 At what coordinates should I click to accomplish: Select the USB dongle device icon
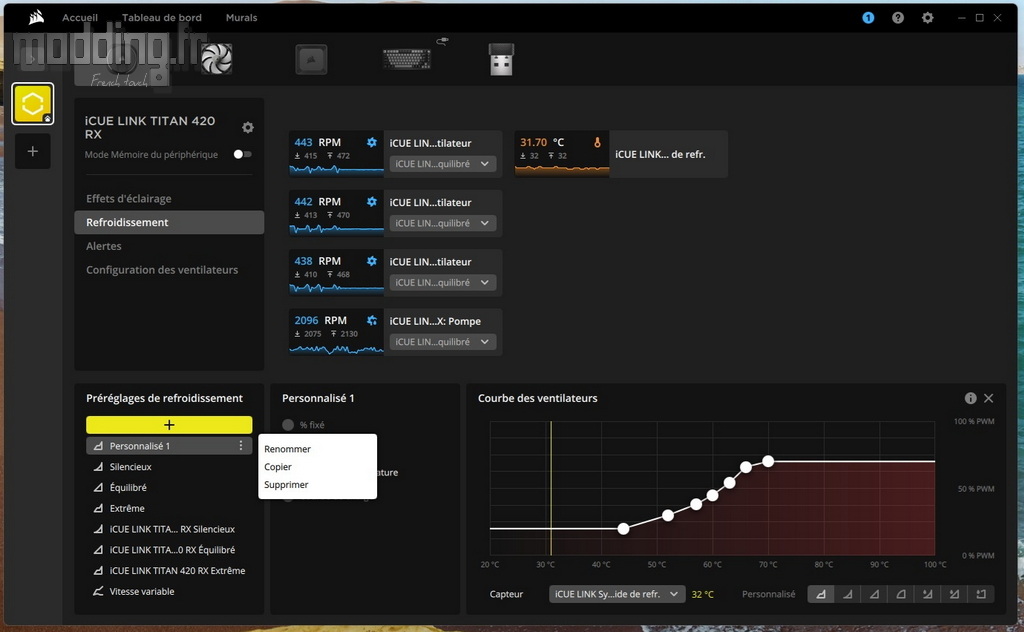[x=502, y=59]
